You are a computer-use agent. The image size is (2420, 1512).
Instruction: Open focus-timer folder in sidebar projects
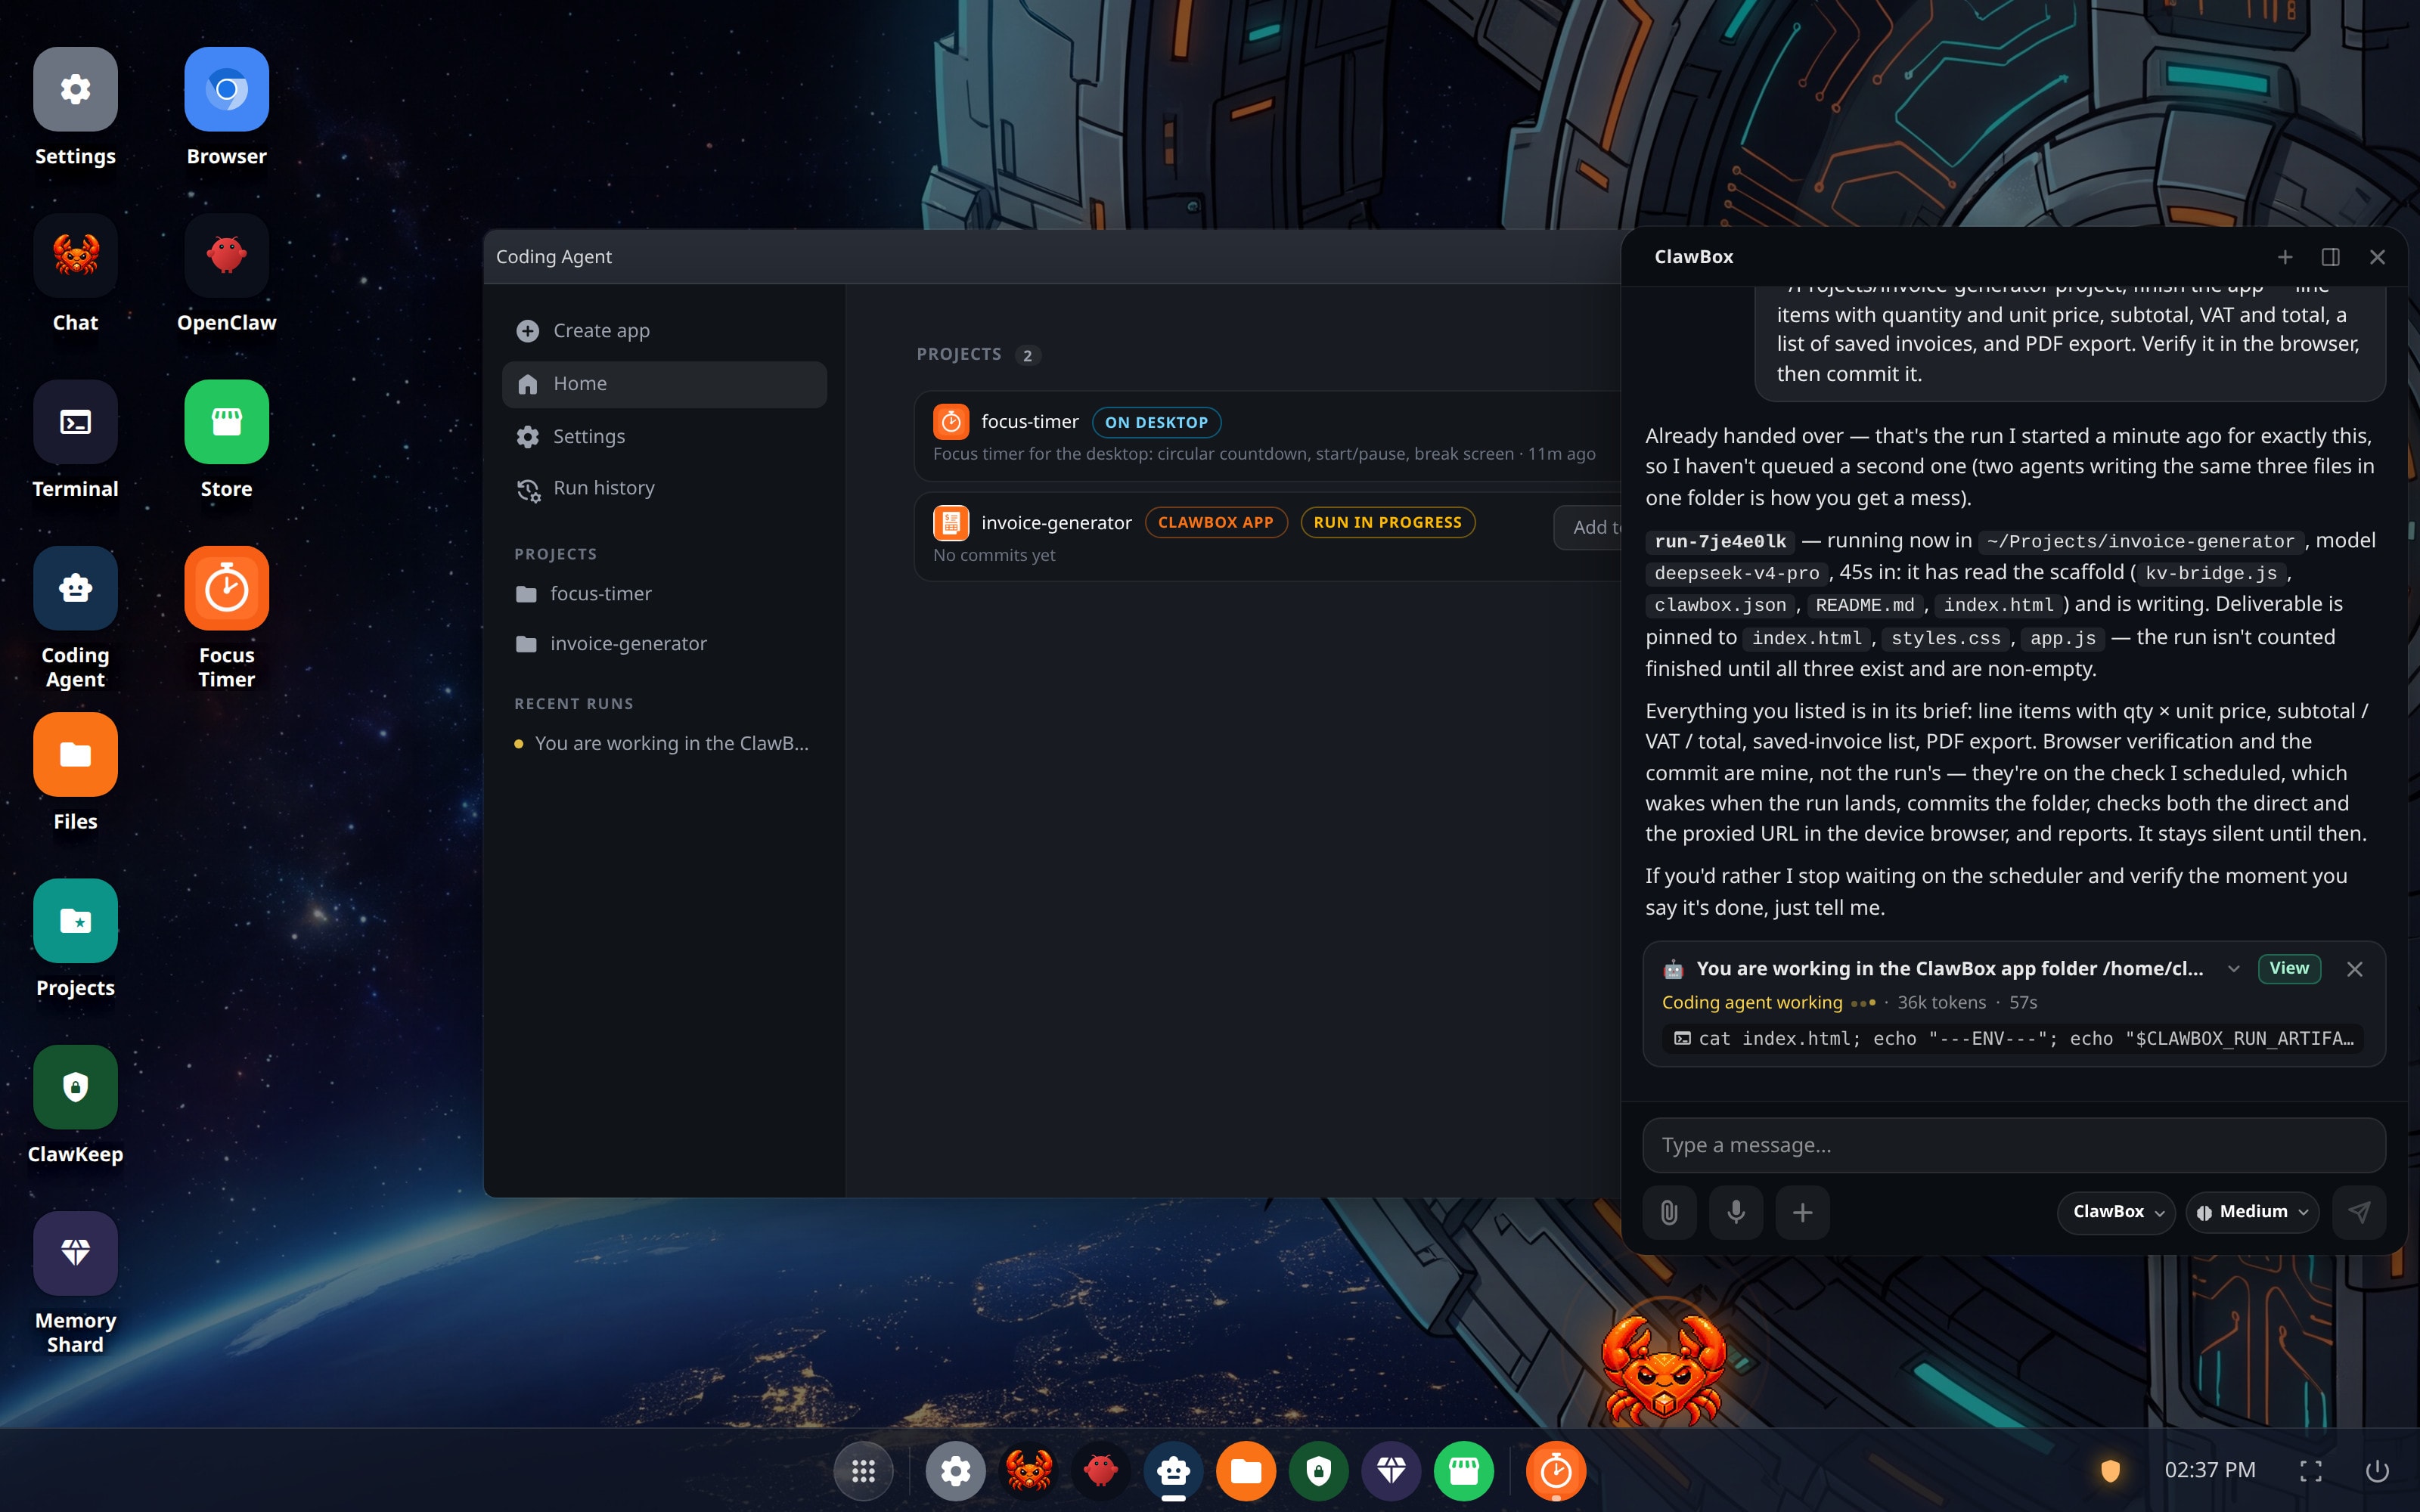click(x=665, y=594)
